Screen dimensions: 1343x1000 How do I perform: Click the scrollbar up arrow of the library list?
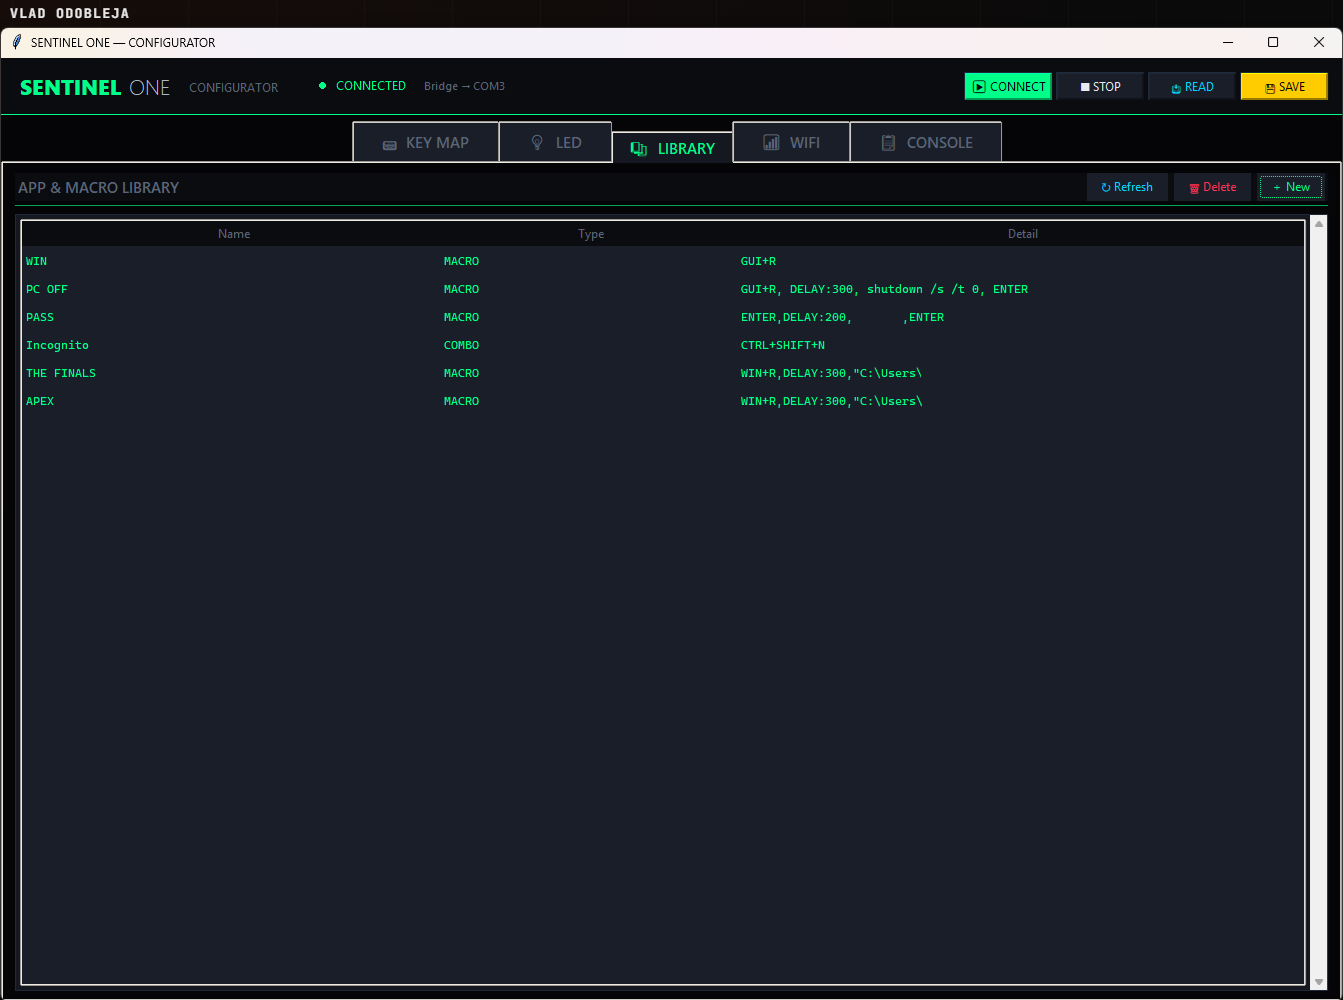1319,224
